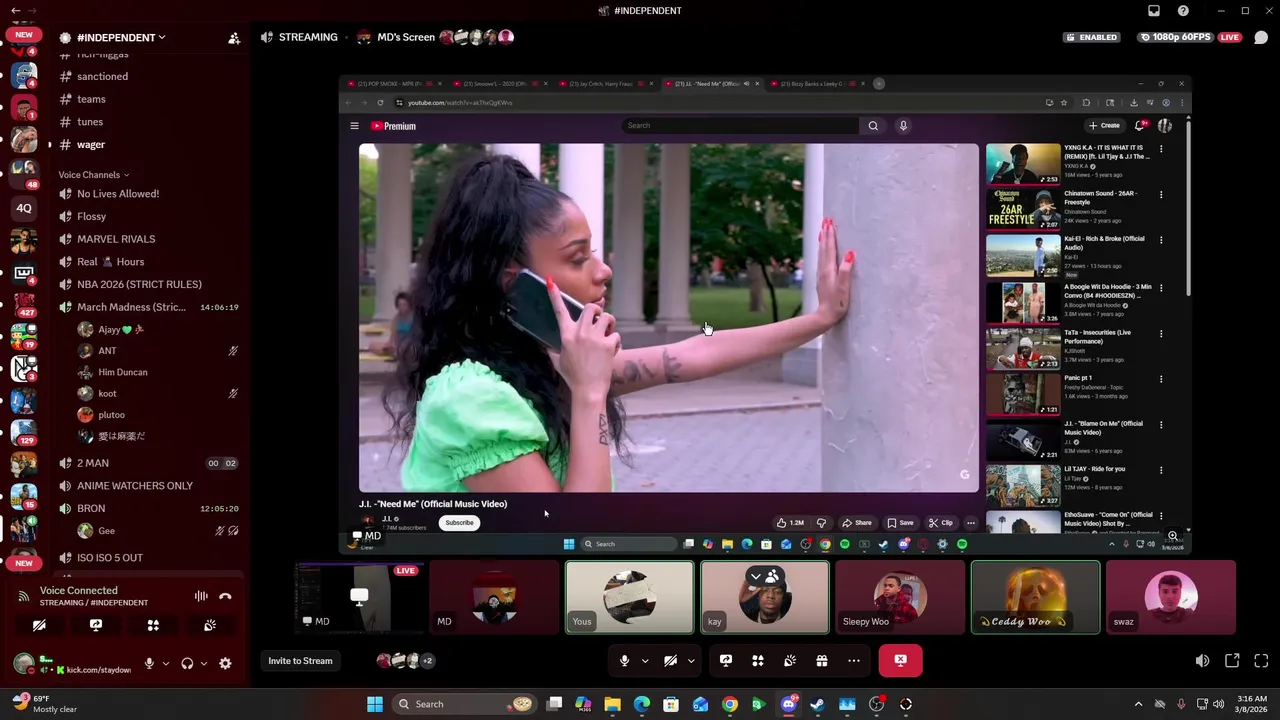This screenshot has height=720, width=1280.
Task: Open activities launcher in stream control bar
Action: point(758,661)
